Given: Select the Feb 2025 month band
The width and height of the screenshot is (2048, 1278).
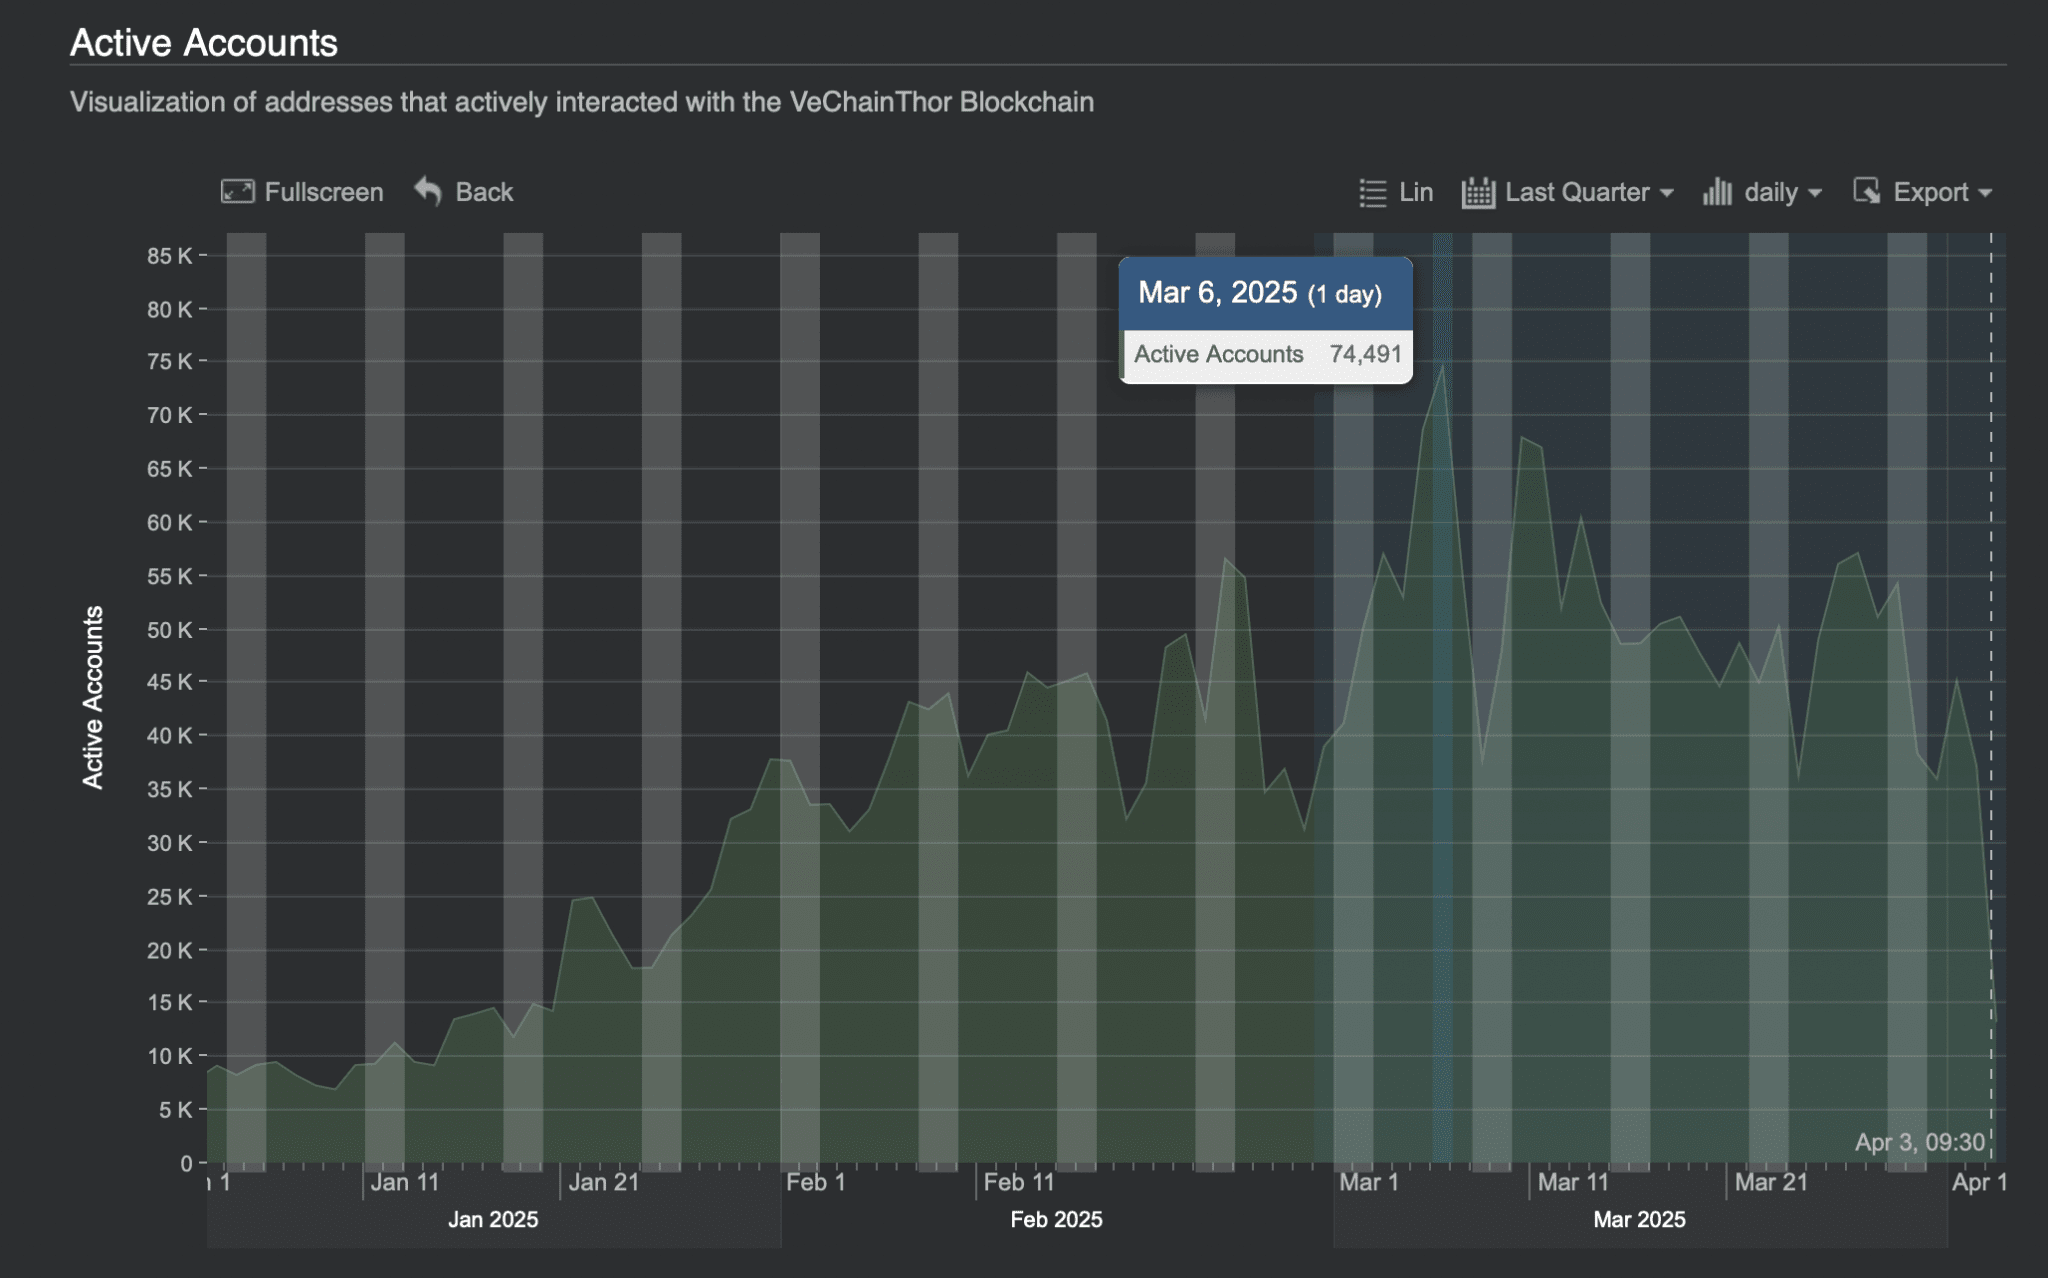Looking at the screenshot, I should pyautogui.click(x=1056, y=1219).
